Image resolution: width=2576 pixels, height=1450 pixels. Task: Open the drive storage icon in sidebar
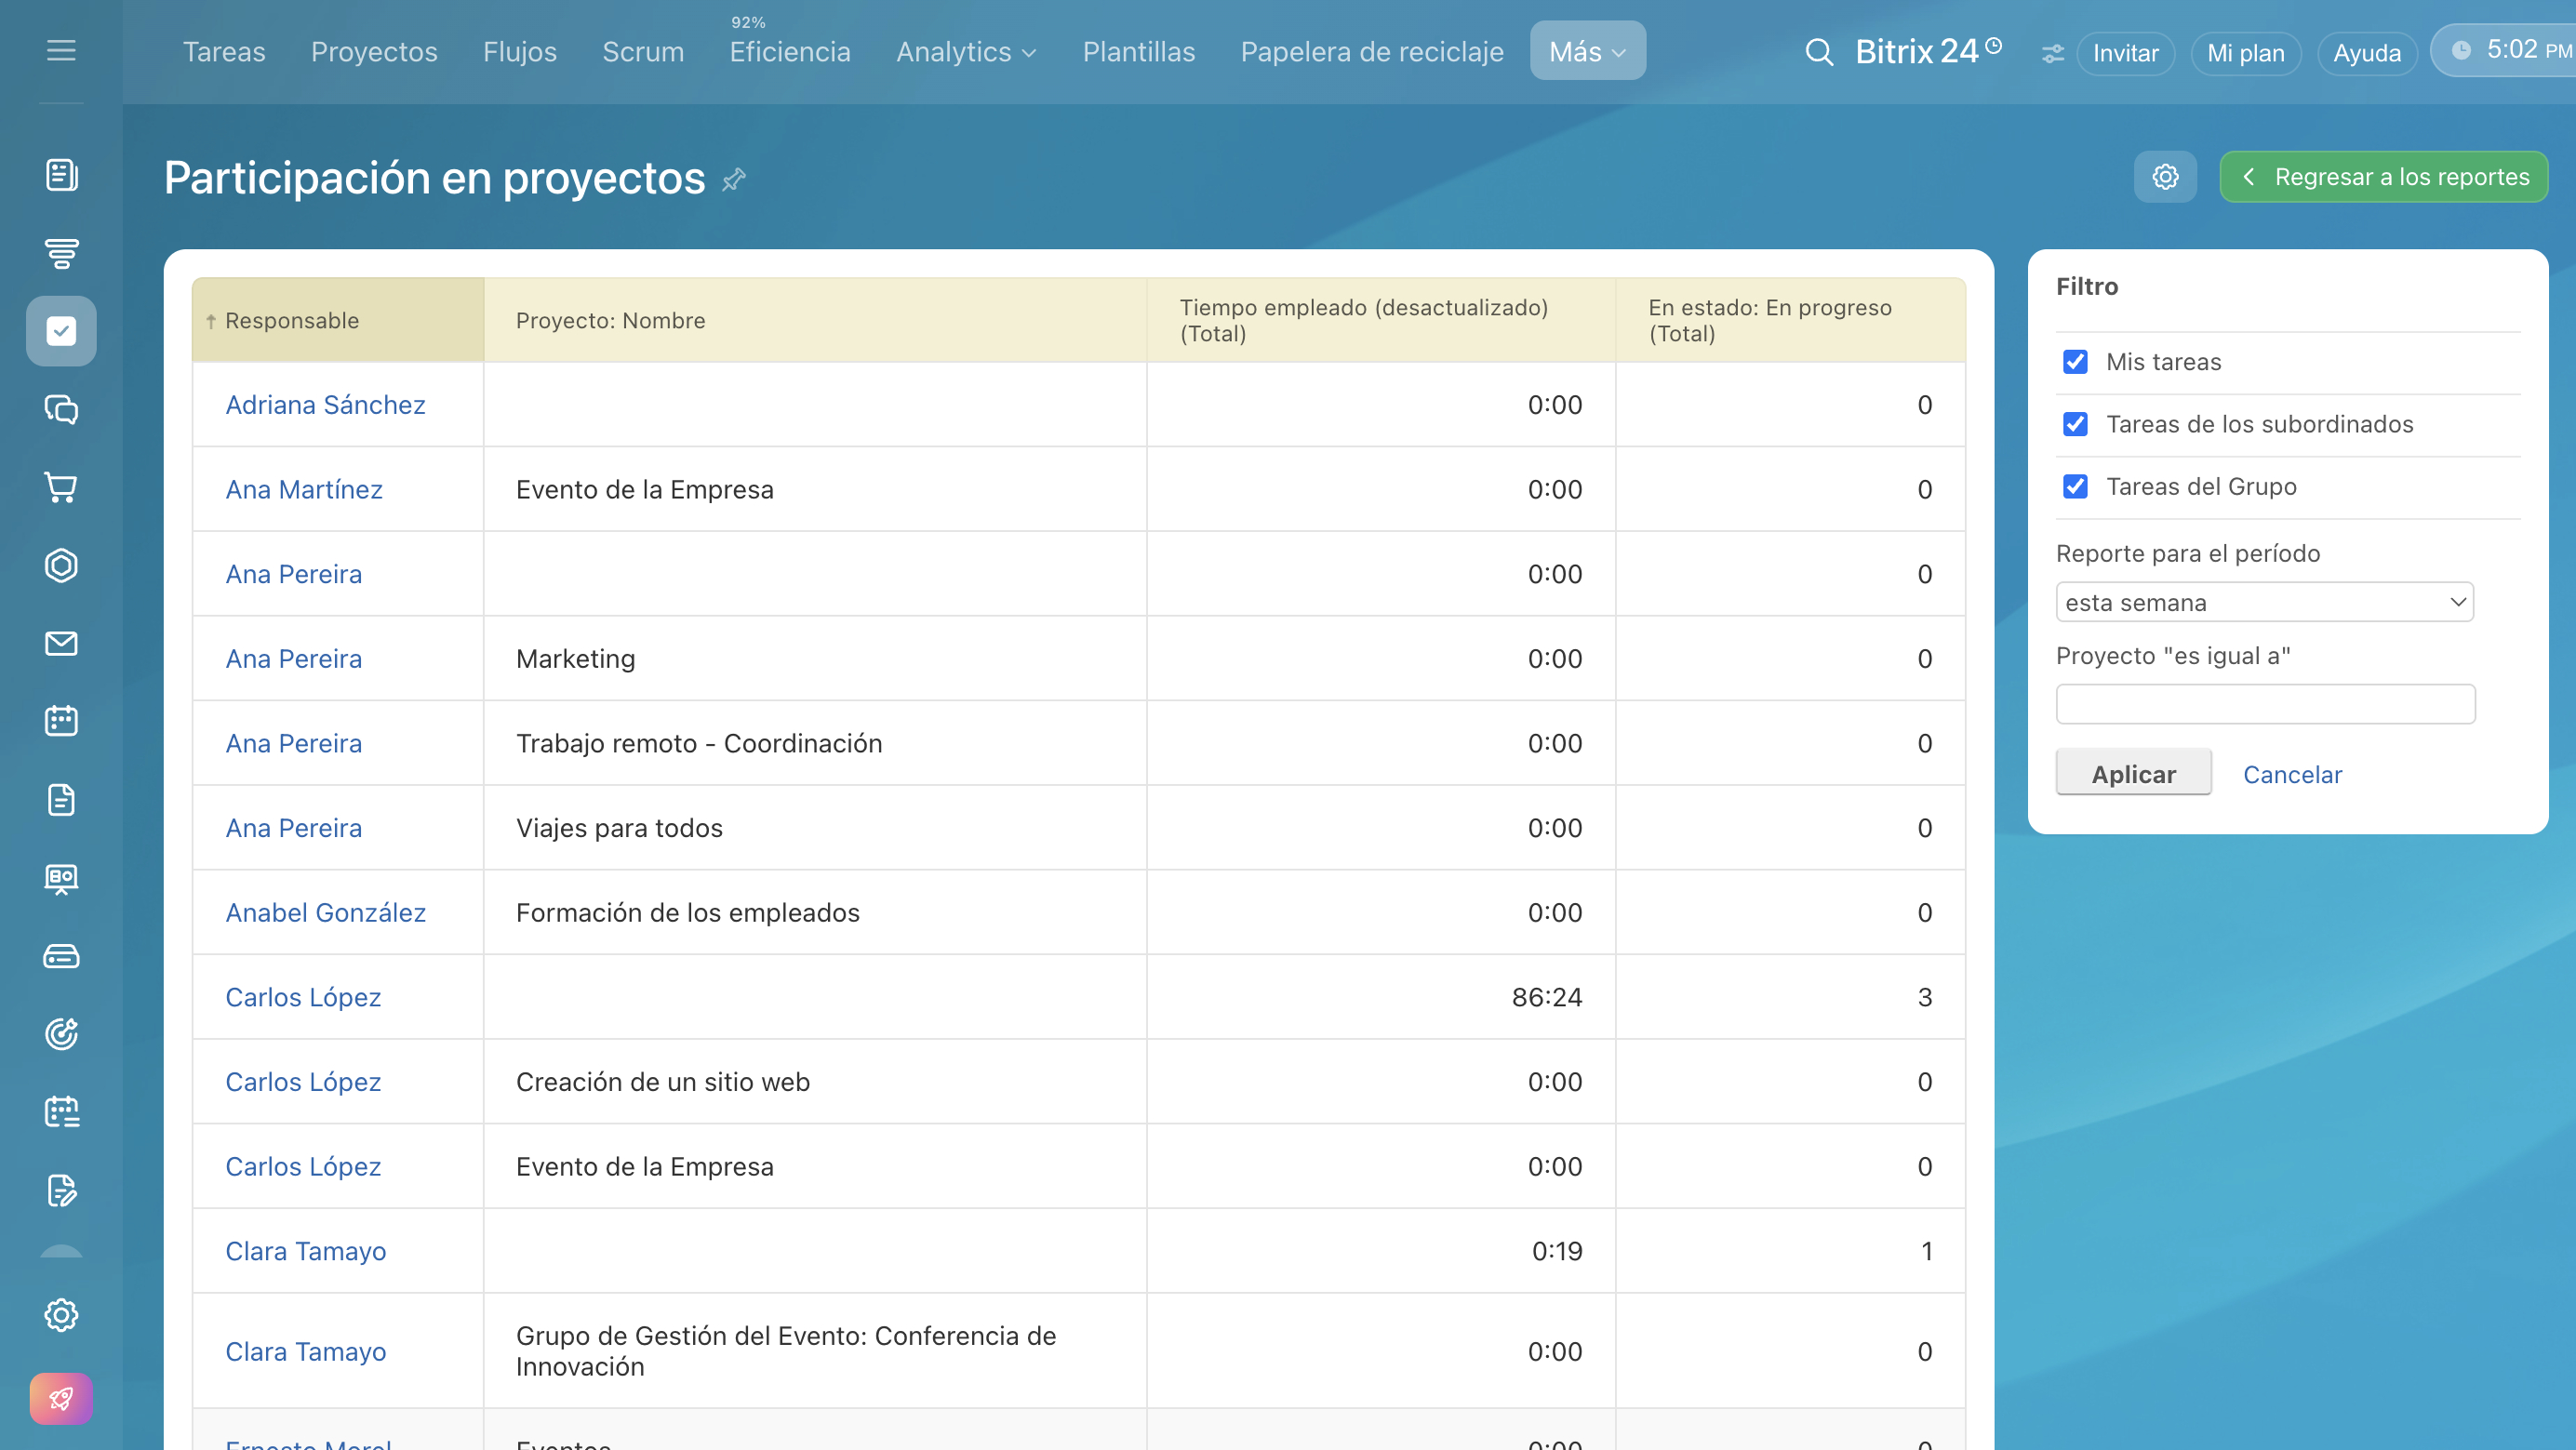pyautogui.click(x=61, y=956)
